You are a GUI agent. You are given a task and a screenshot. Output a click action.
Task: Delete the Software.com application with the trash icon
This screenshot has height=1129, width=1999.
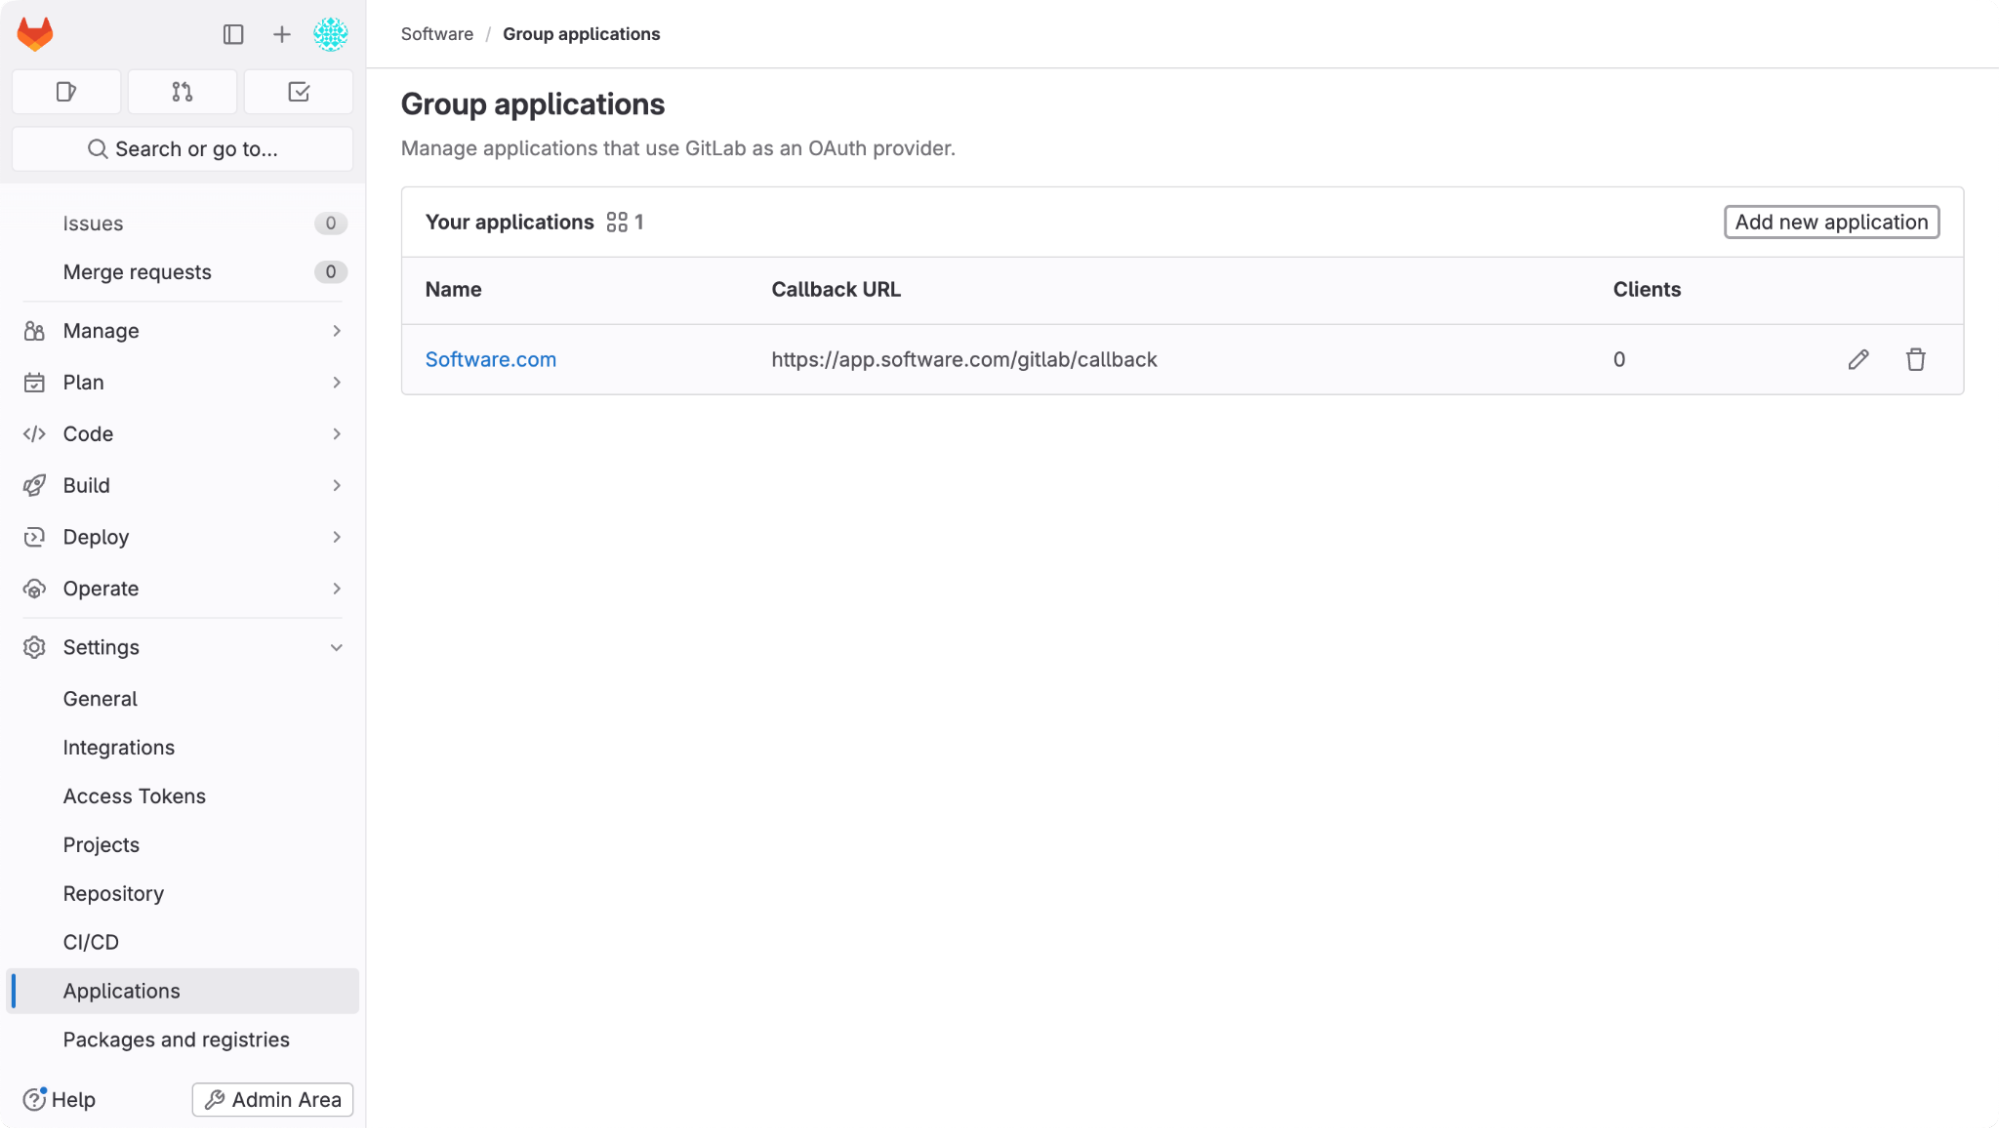coord(1916,359)
